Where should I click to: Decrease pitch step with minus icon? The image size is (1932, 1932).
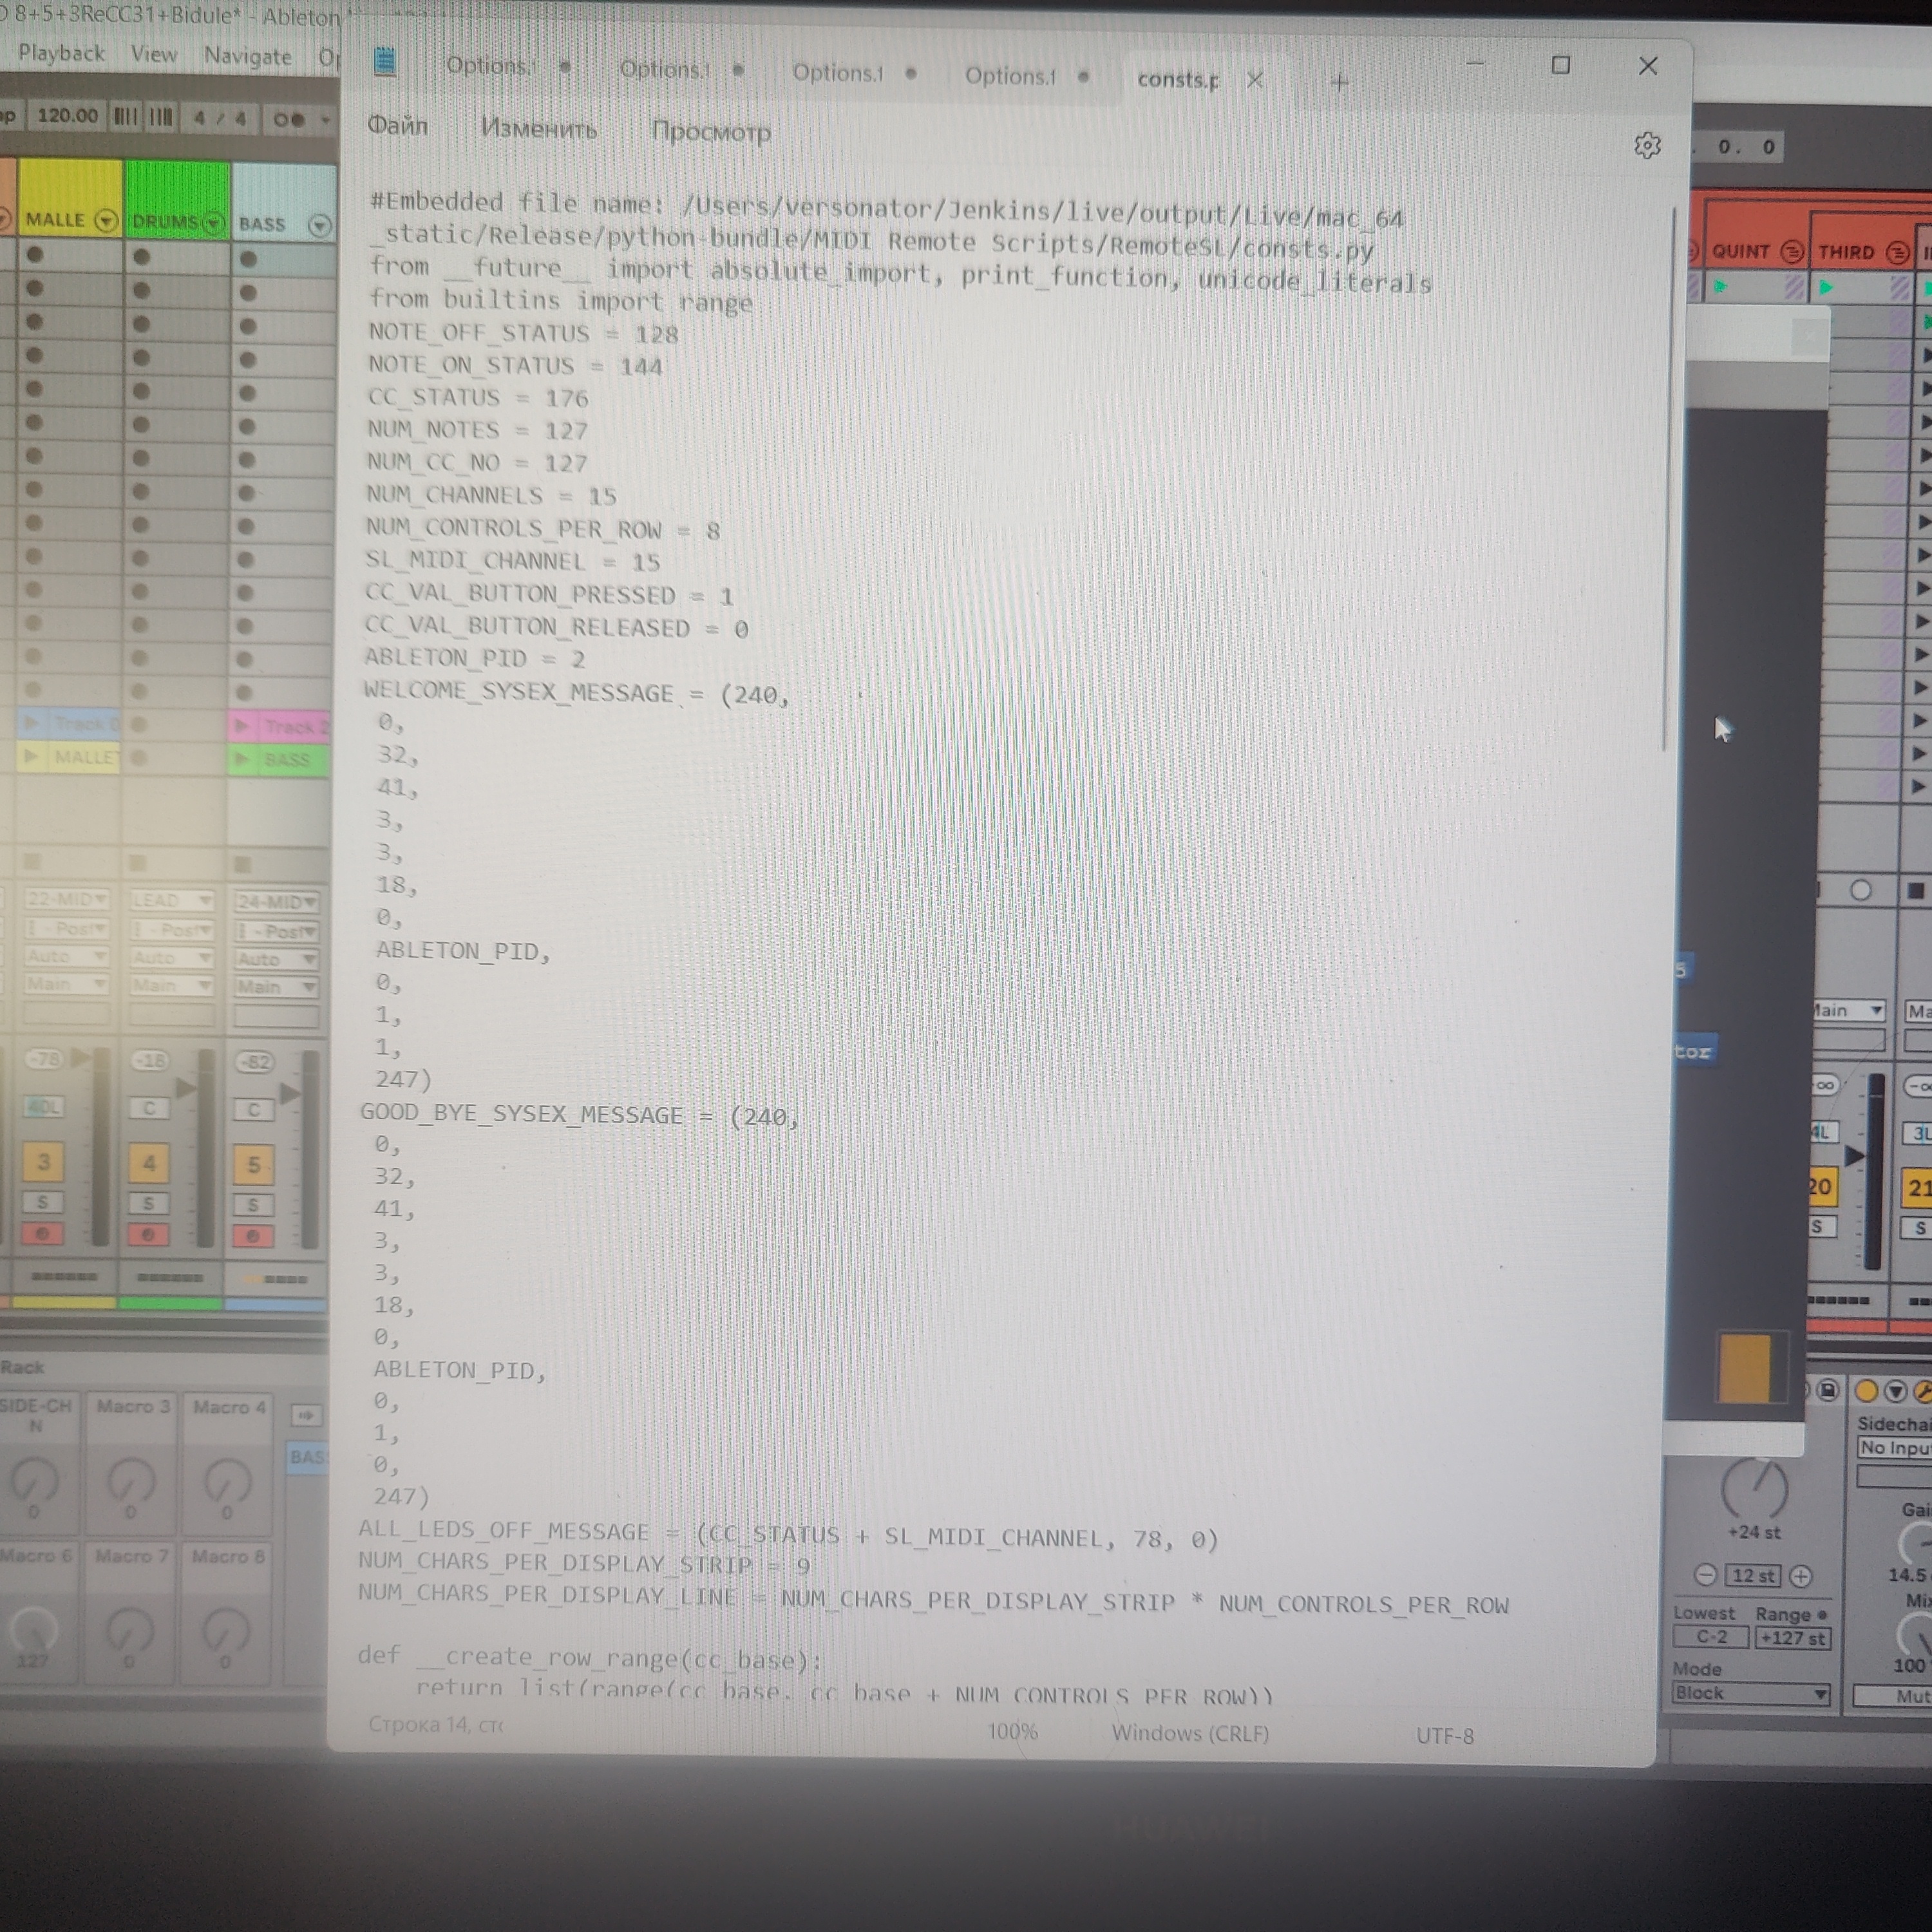[x=1706, y=1575]
